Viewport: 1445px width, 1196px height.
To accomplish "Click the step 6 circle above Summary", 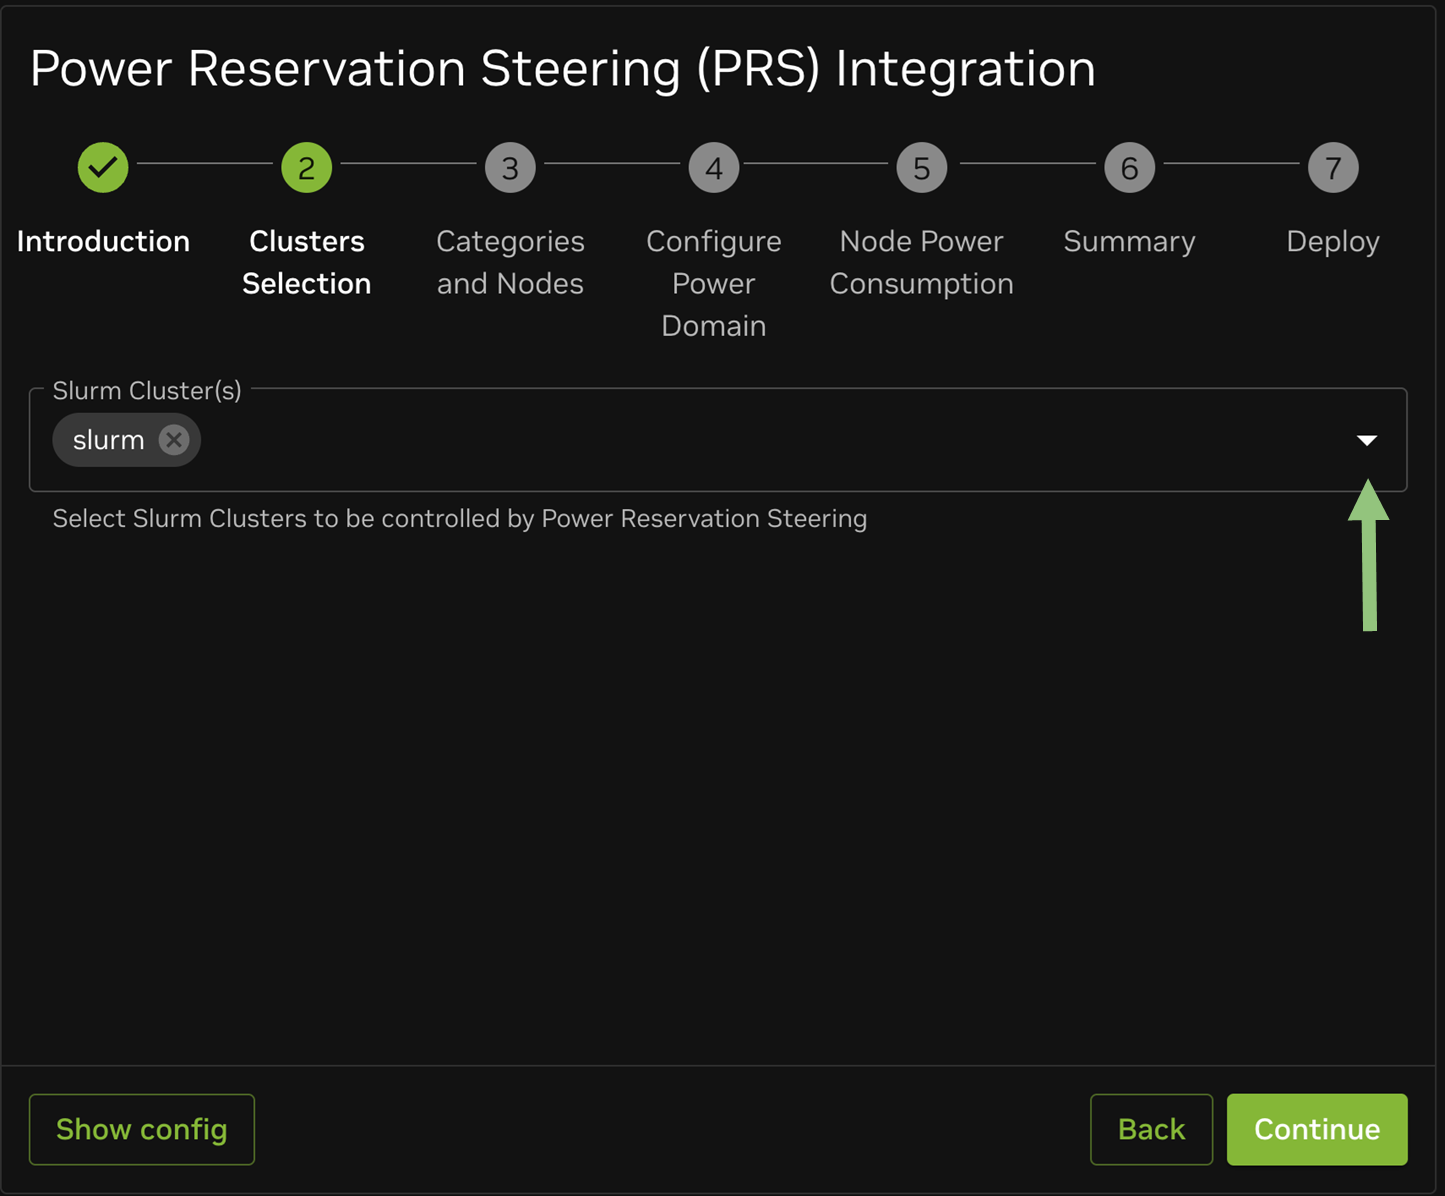I will pos(1129,167).
